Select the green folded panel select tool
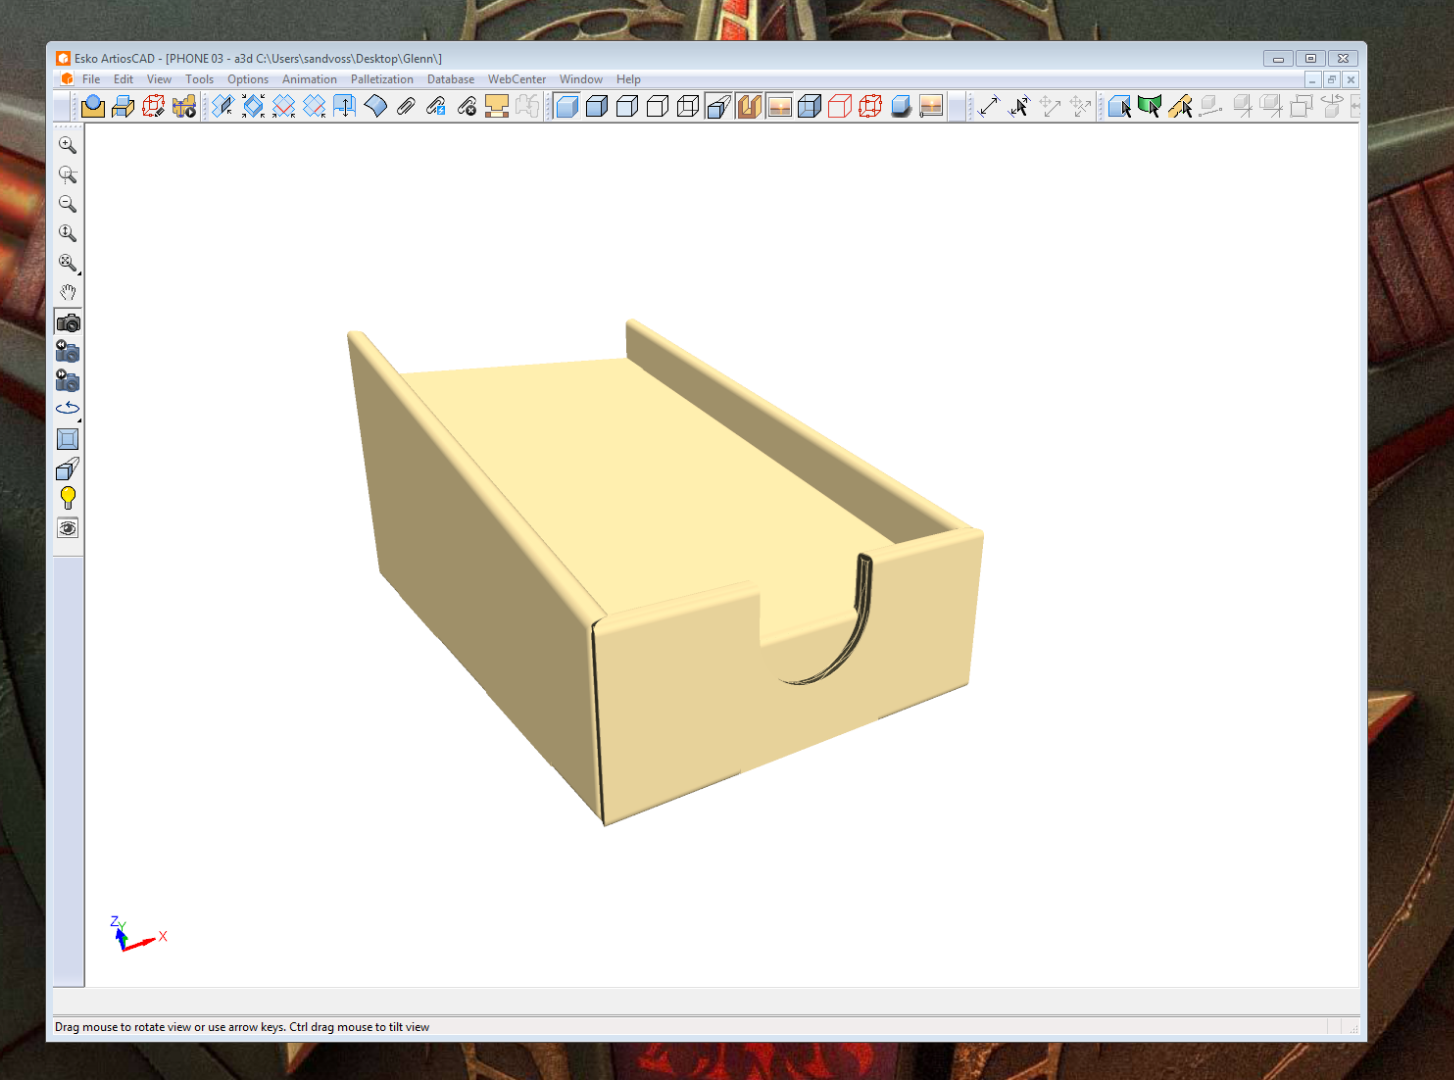 (x=1150, y=106)
